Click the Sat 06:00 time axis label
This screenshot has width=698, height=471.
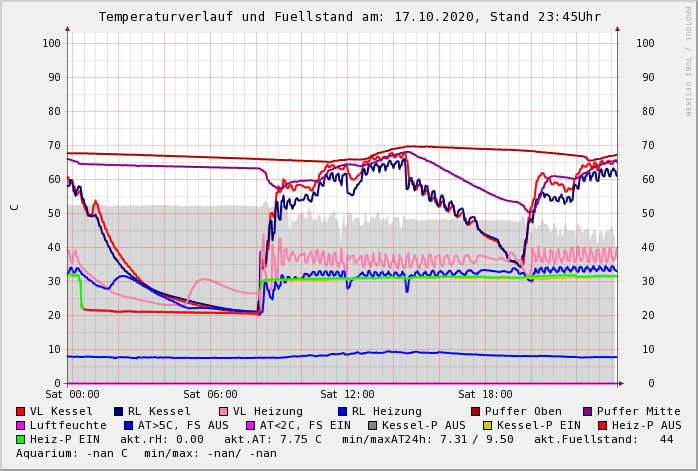[209, 395]
